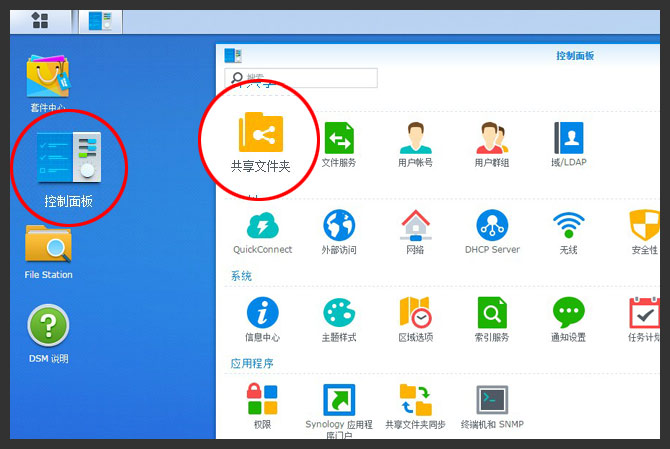The height and width of the screenshot is (449, 670).
Task: Launch File Station from the desktop
Action: pyautogui.click(x=48, y=252)
